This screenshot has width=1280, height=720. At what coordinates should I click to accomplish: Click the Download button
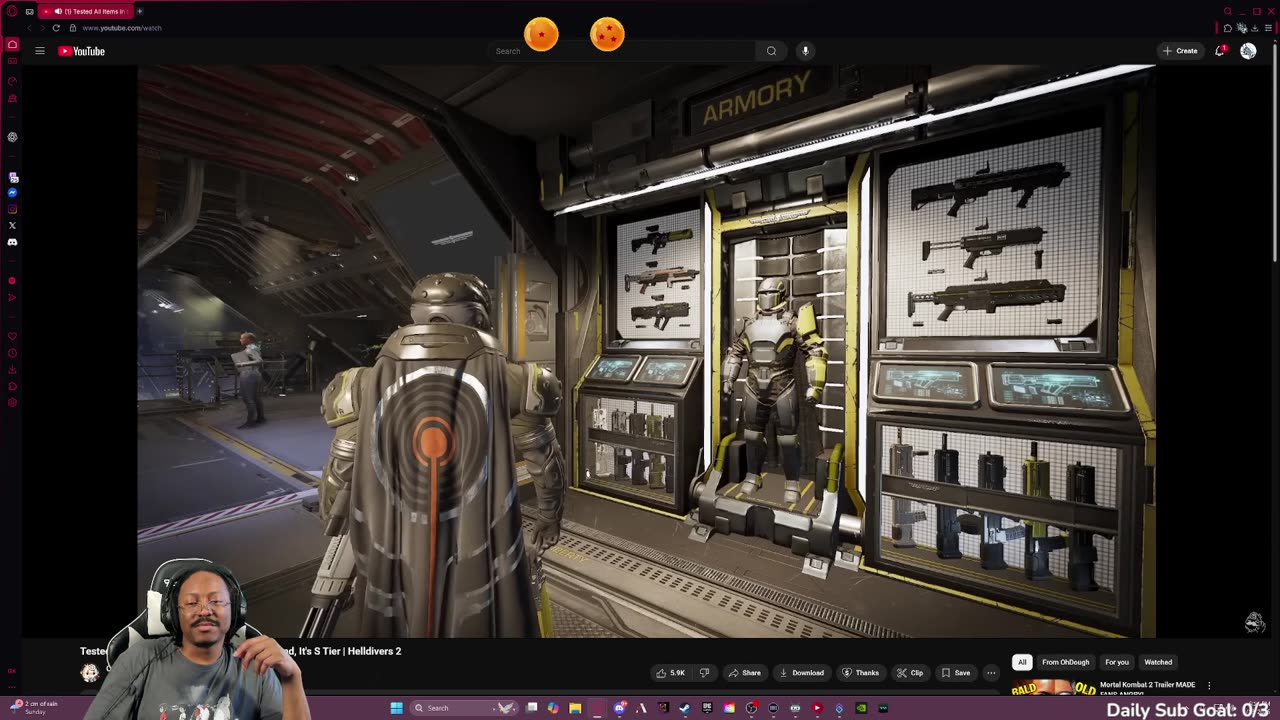coord(802,673)
